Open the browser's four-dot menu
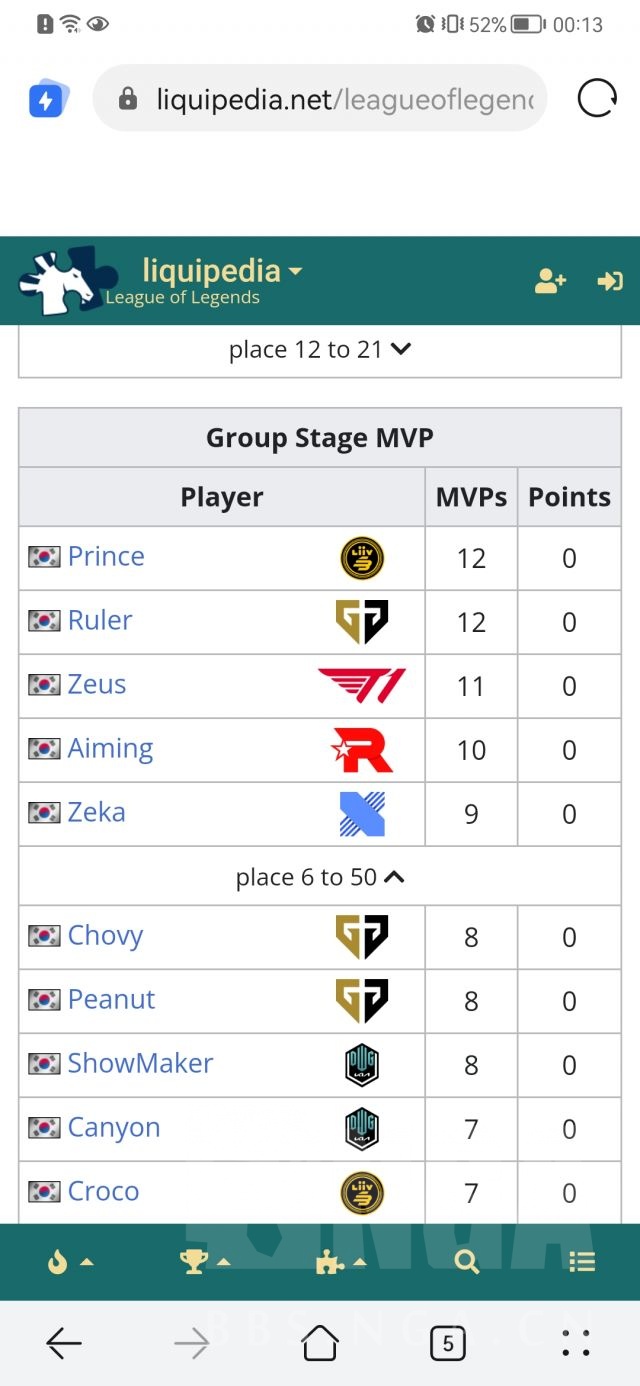Viewport: 640px width, 1386px height. point(576,1344)
